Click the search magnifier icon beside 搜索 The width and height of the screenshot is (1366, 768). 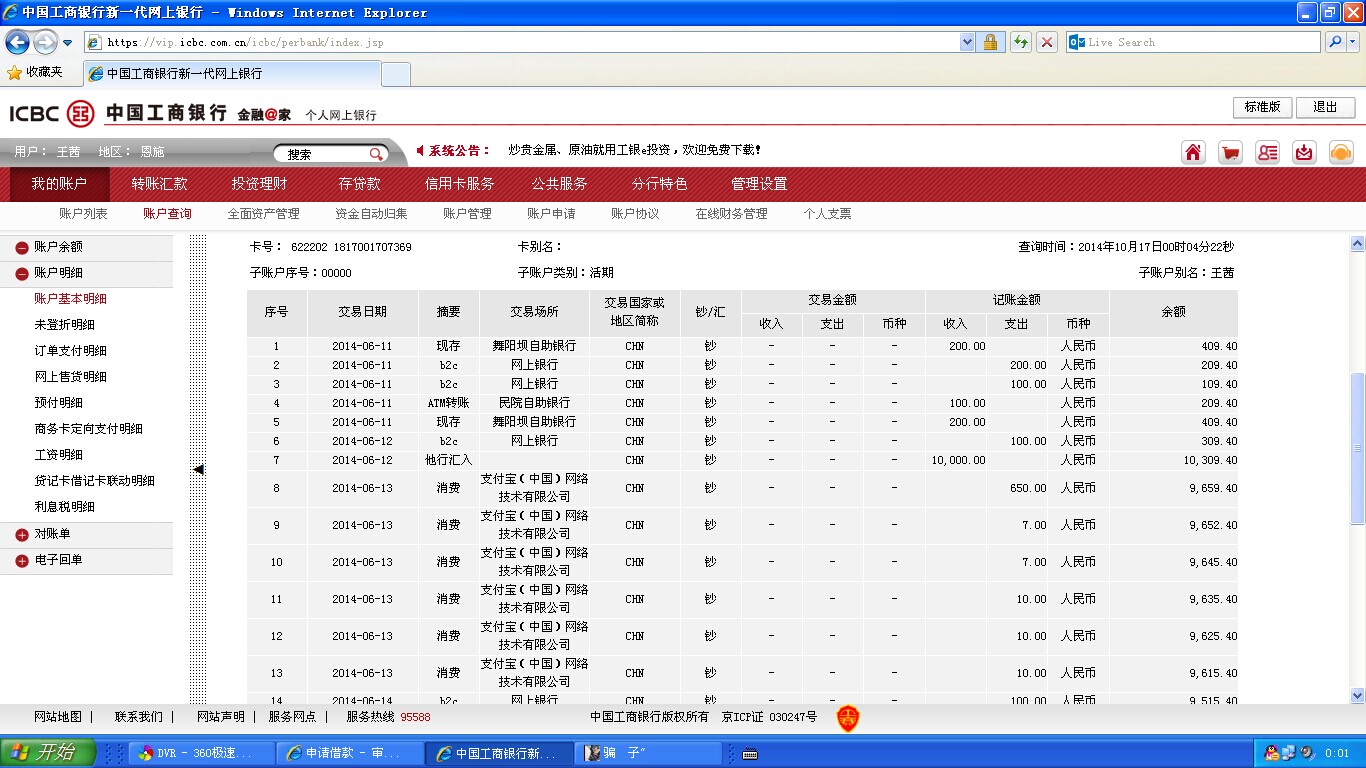(x=376, y=154)
